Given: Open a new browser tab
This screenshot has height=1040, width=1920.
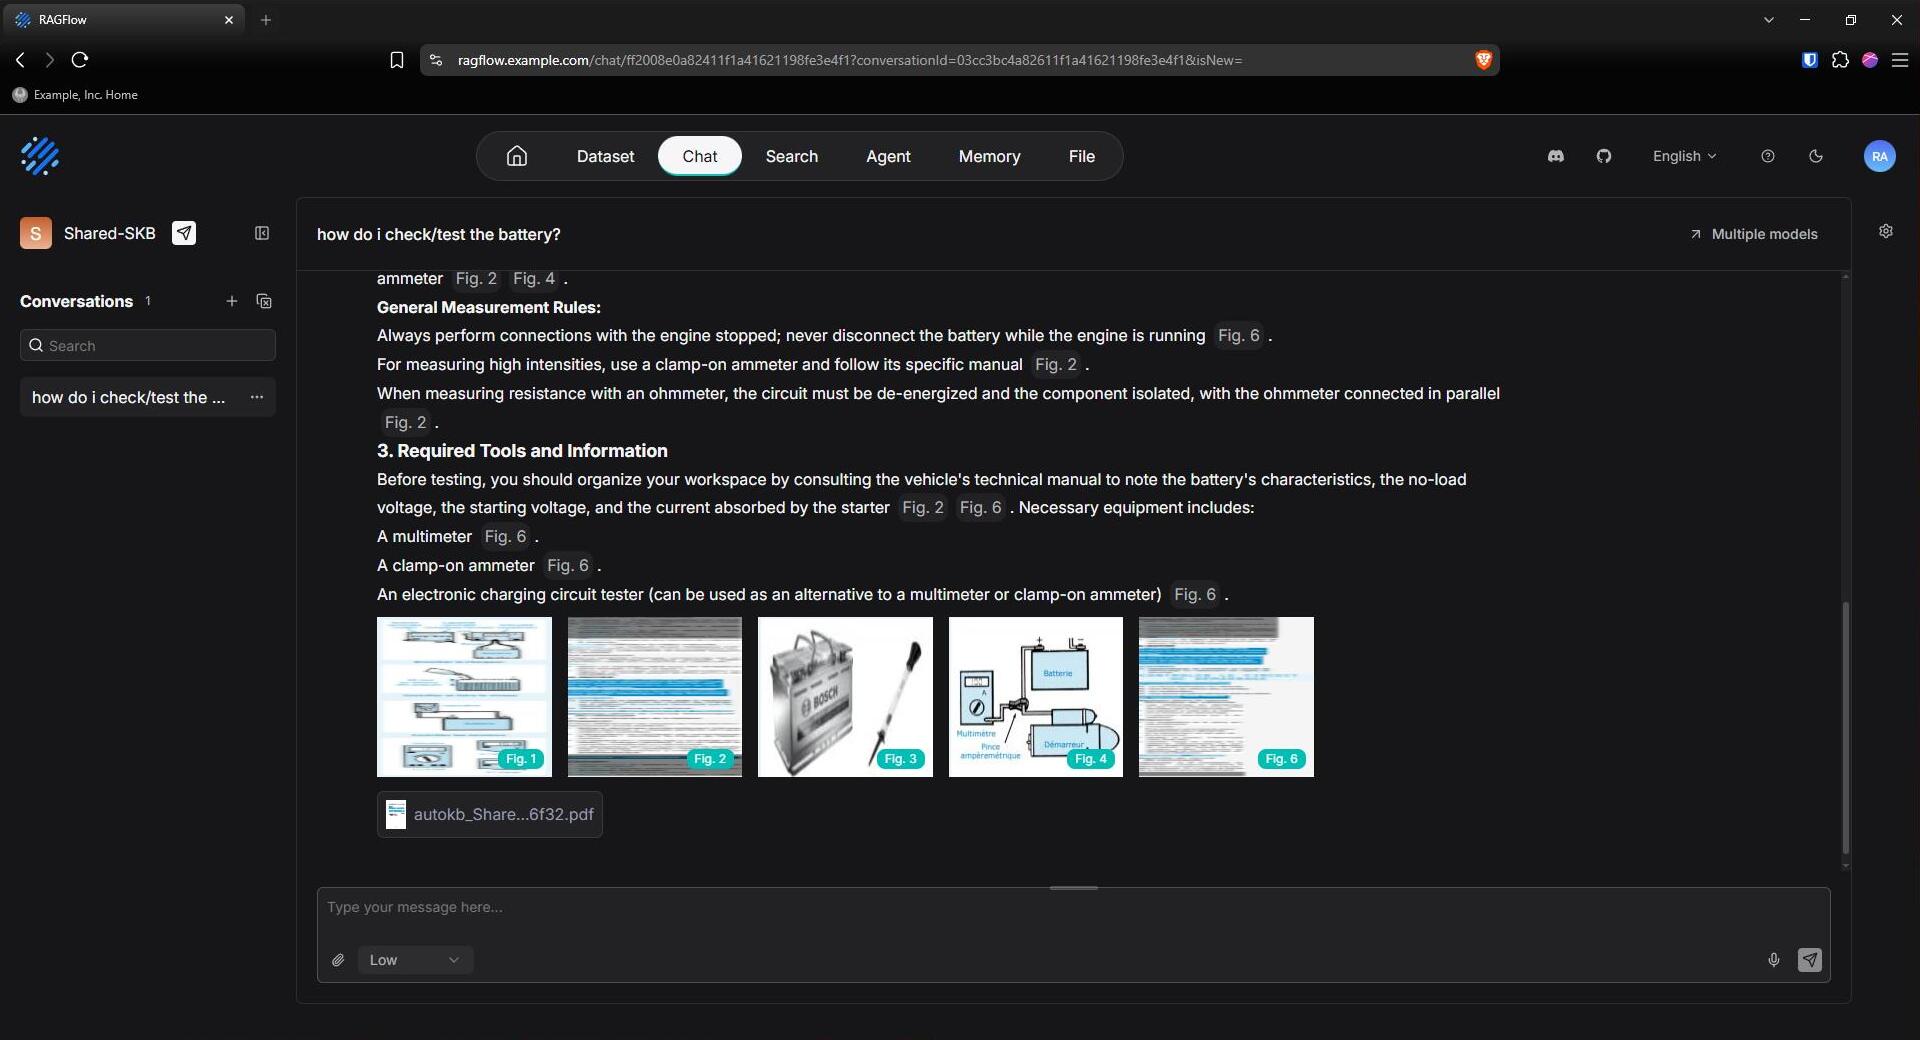Looking at the screenshot, I should (x=266, y=20).
